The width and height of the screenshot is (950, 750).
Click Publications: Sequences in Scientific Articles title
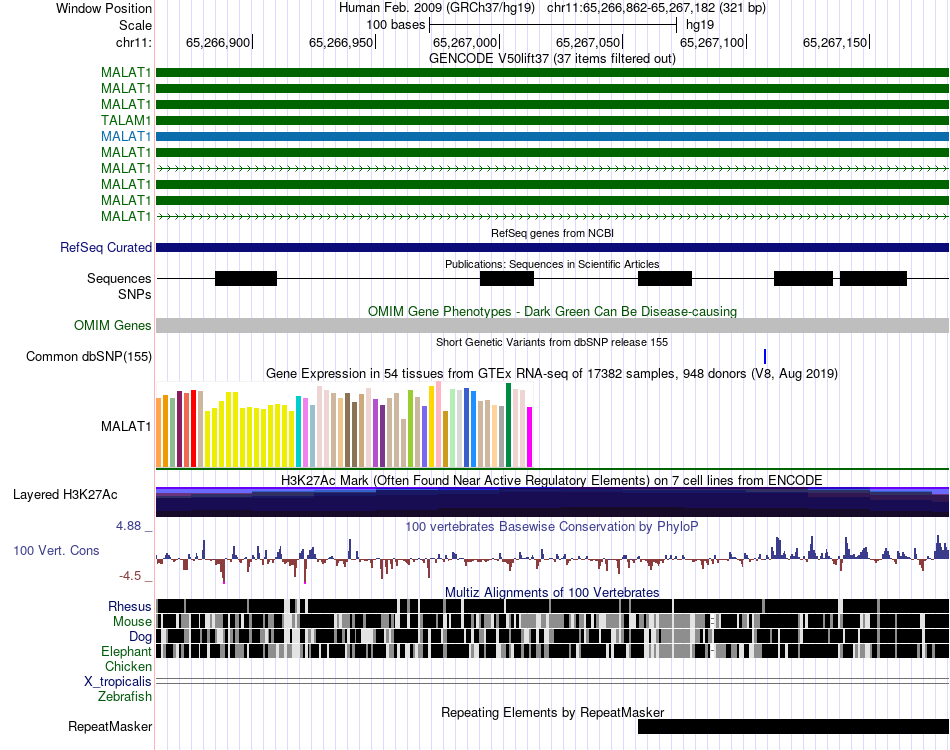point(552,264)
